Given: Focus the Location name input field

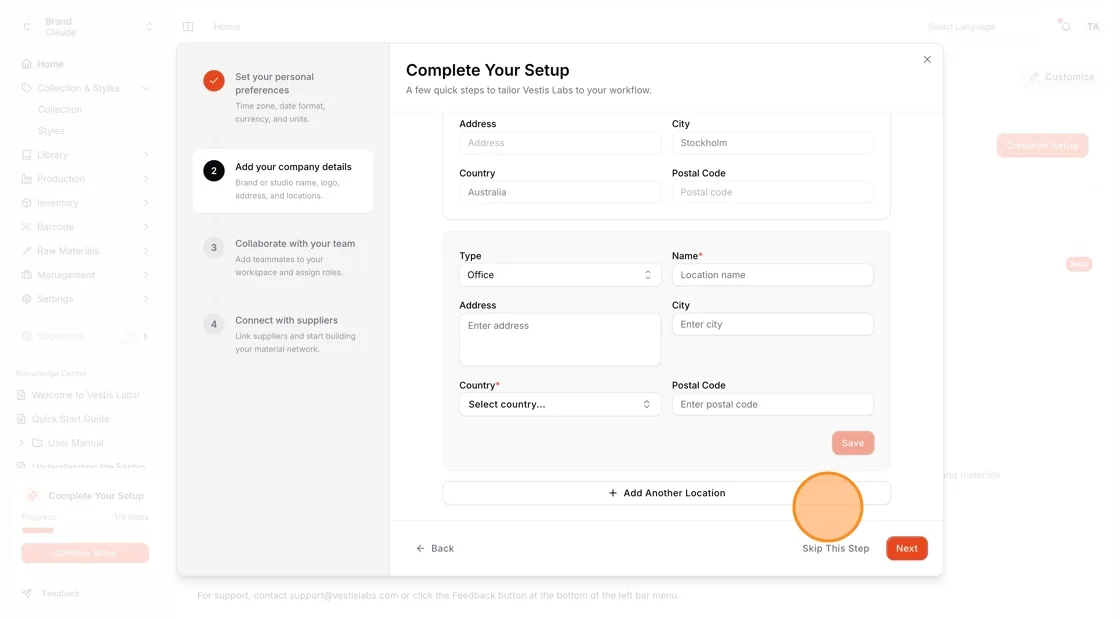Looking at the screenshot, I should (772, 275).
